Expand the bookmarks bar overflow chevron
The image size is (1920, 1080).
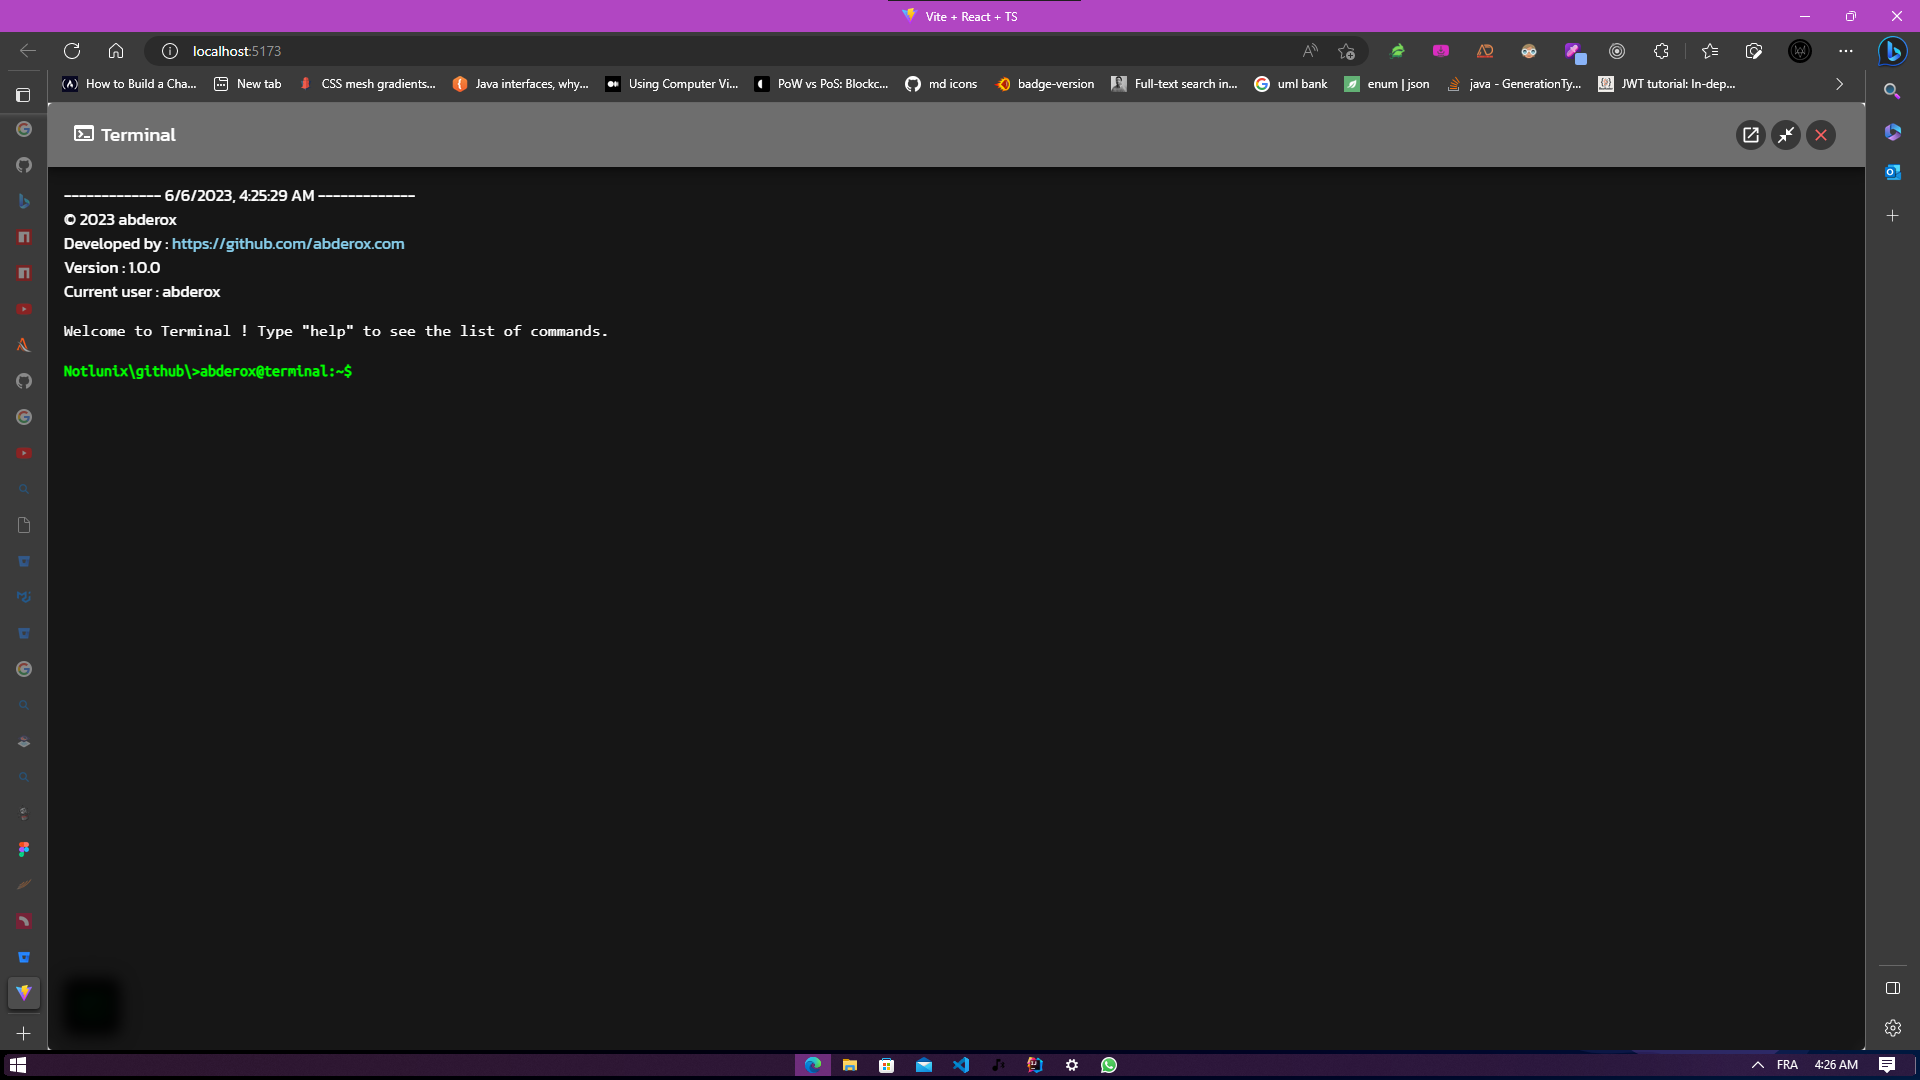pyautogui.click(x=1839, y=84)
